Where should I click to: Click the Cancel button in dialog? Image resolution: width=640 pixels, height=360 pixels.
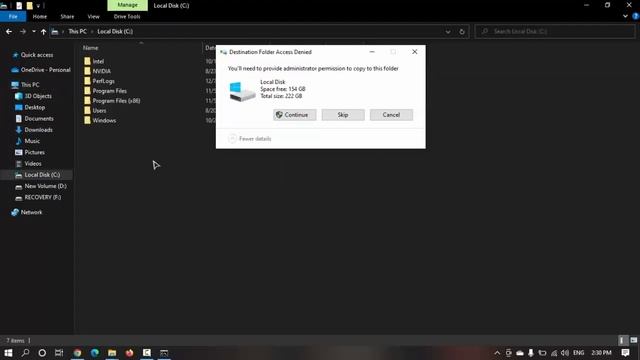tap(391, 115)
